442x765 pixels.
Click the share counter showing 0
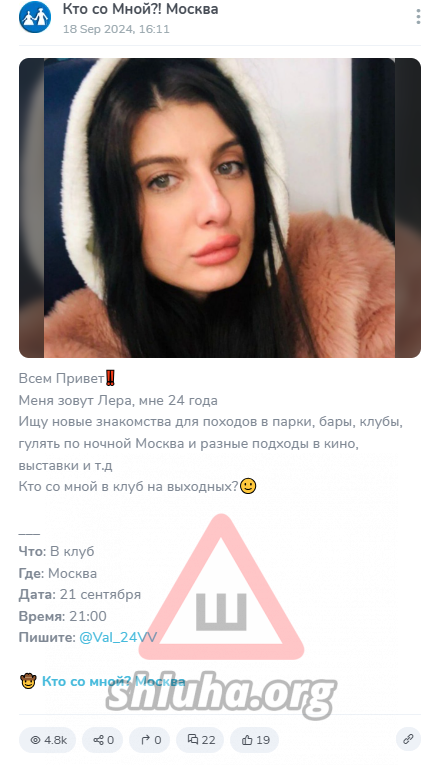click(103, 740)
